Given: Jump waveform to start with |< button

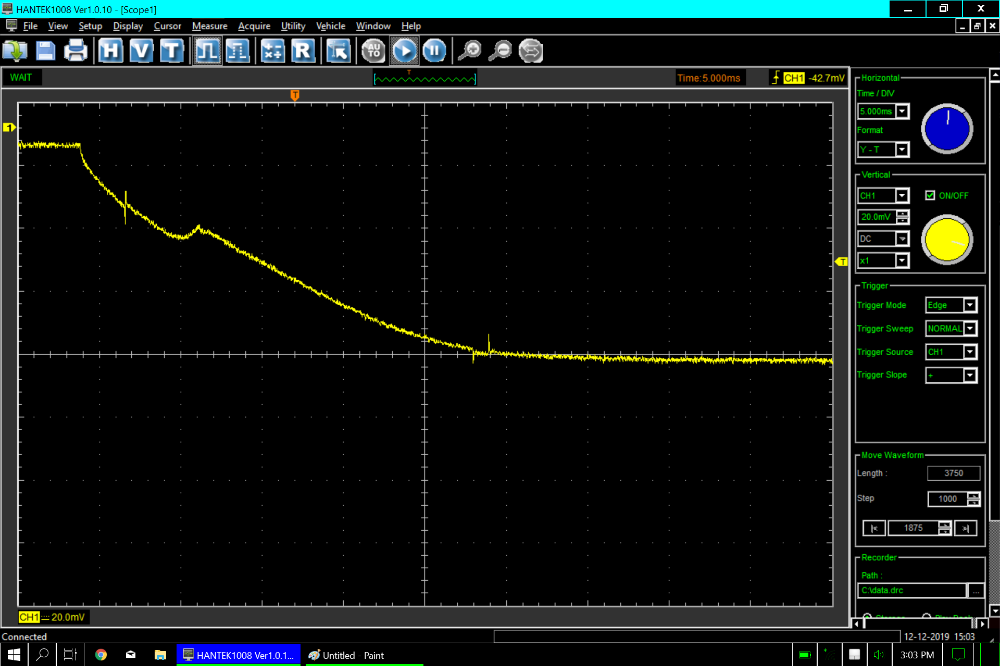Looking at the screenshot, I should coord(873,528).
